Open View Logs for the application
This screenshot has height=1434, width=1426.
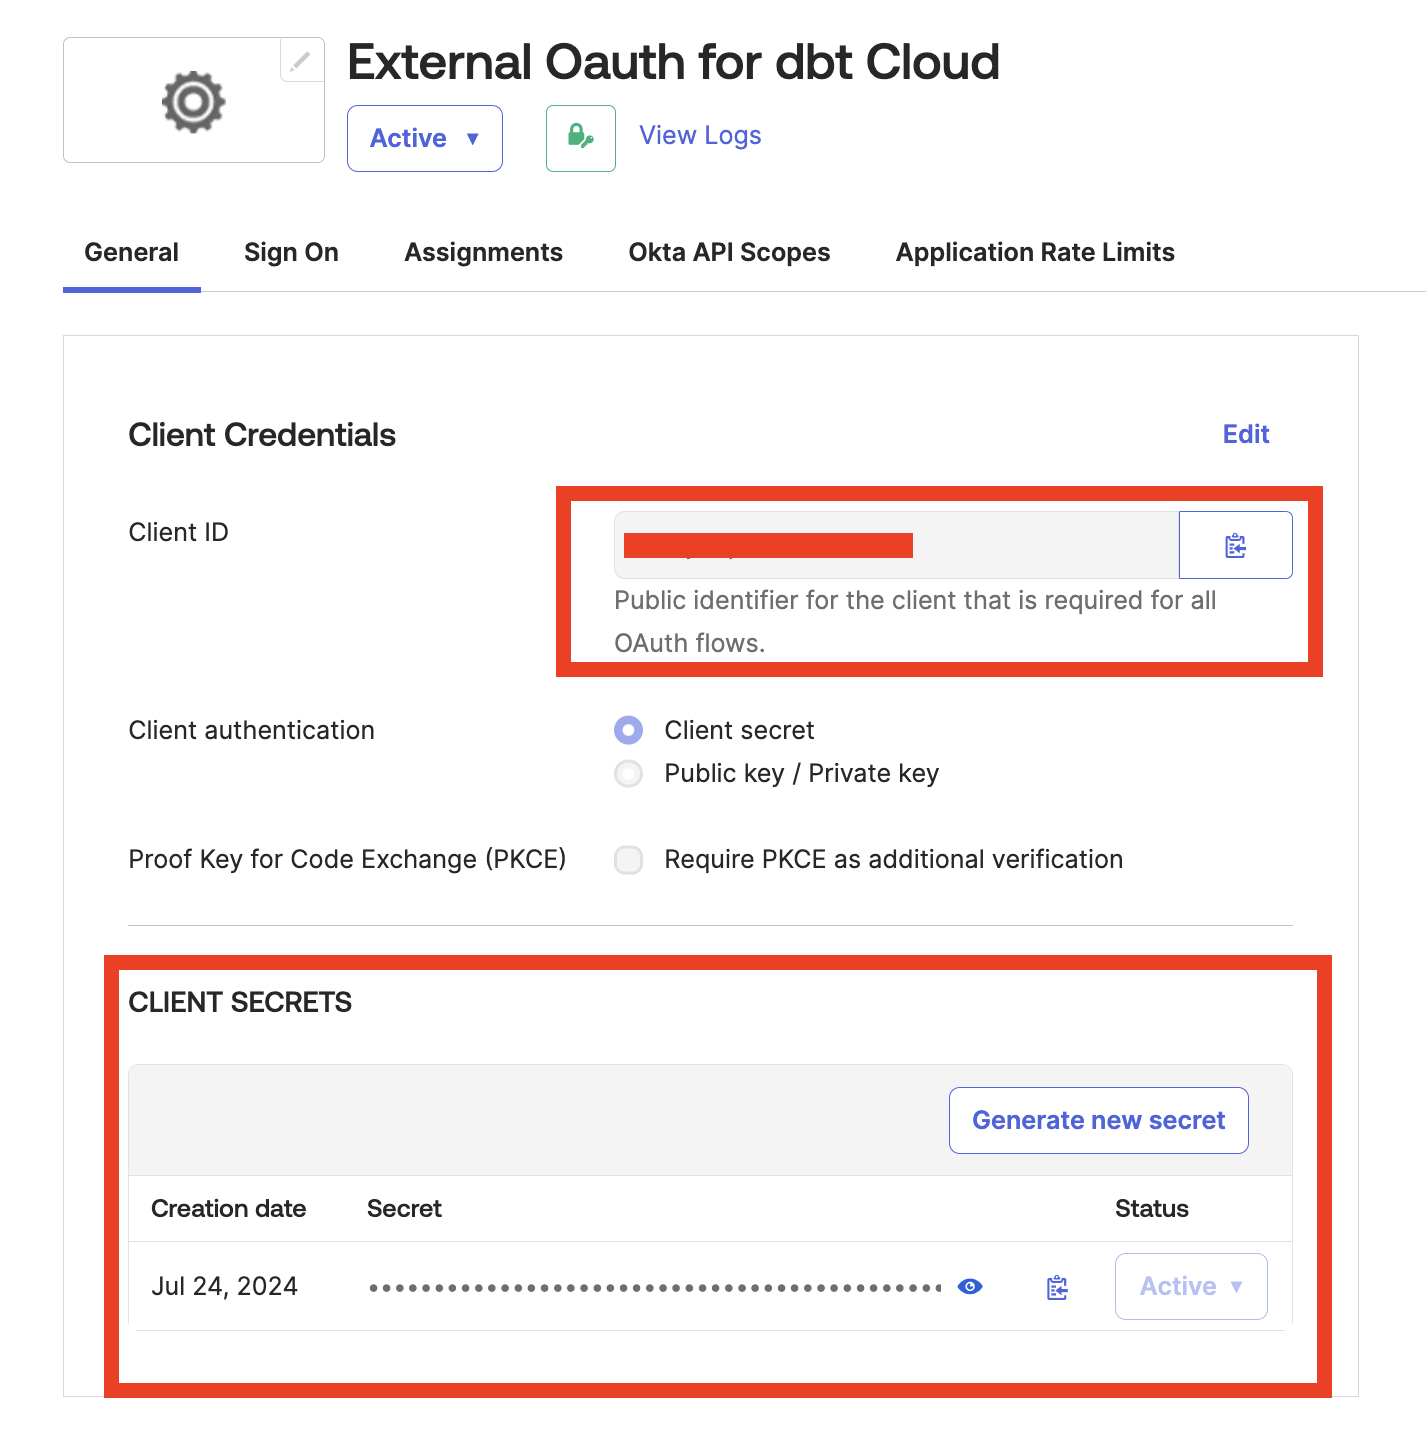click(x=699, y=135)
